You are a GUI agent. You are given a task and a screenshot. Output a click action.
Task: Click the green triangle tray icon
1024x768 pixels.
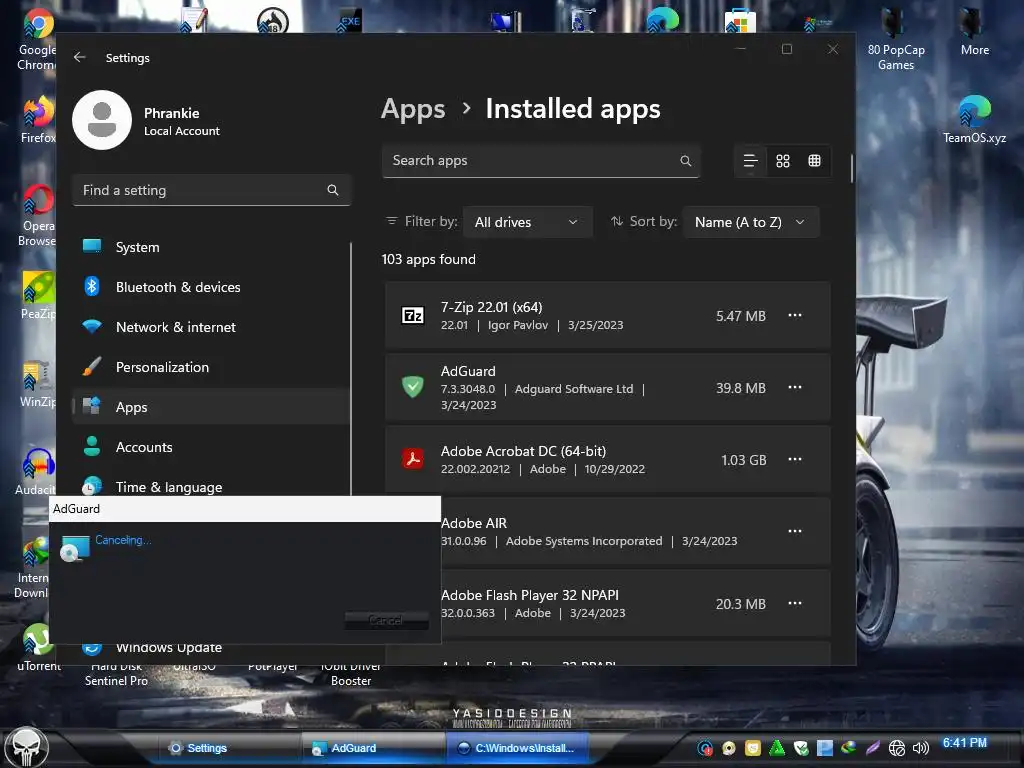coord(777,748)
